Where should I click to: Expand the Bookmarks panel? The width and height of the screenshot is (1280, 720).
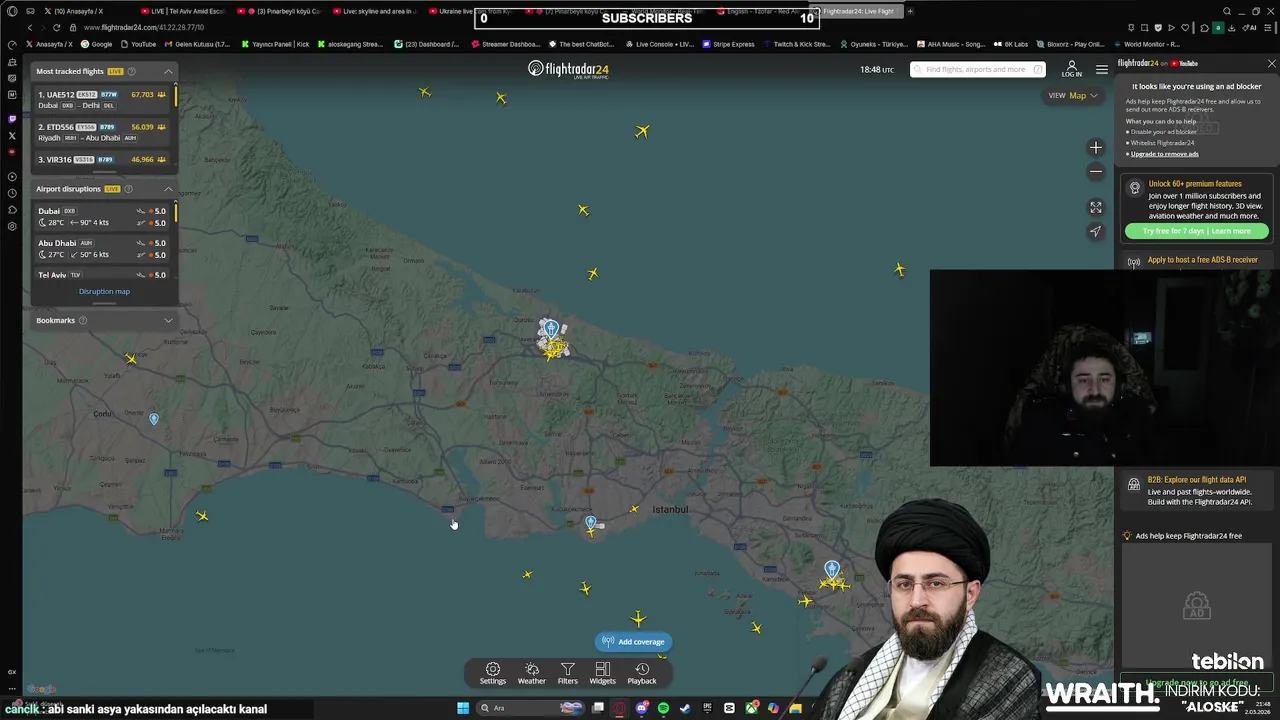point(168,320)
